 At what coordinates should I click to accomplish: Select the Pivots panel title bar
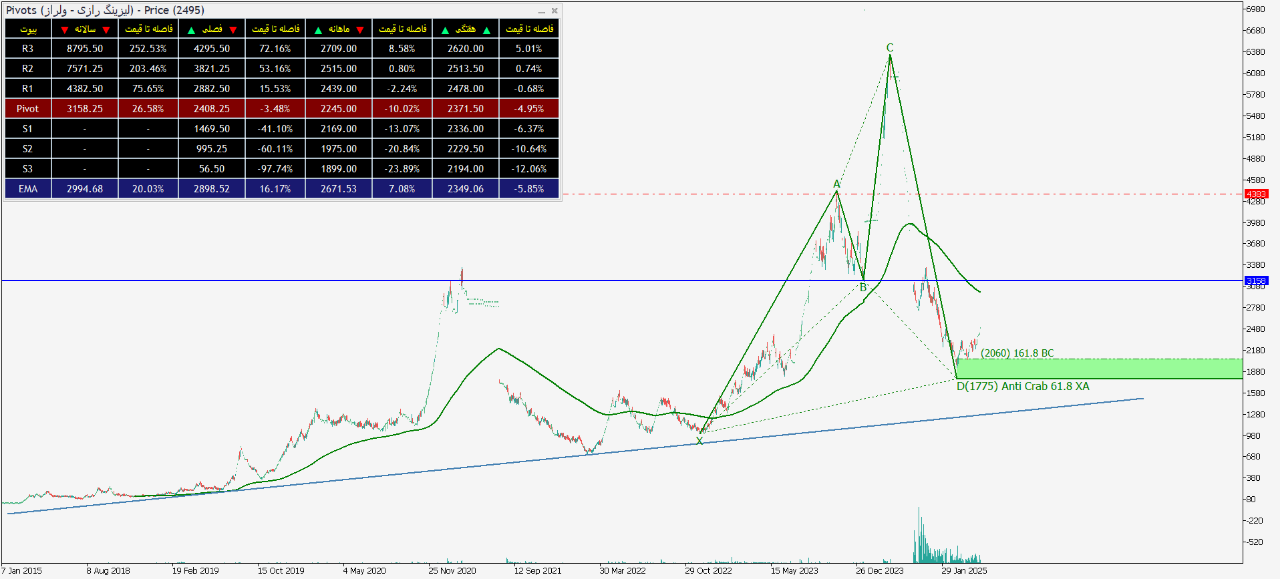click(250, 10)
